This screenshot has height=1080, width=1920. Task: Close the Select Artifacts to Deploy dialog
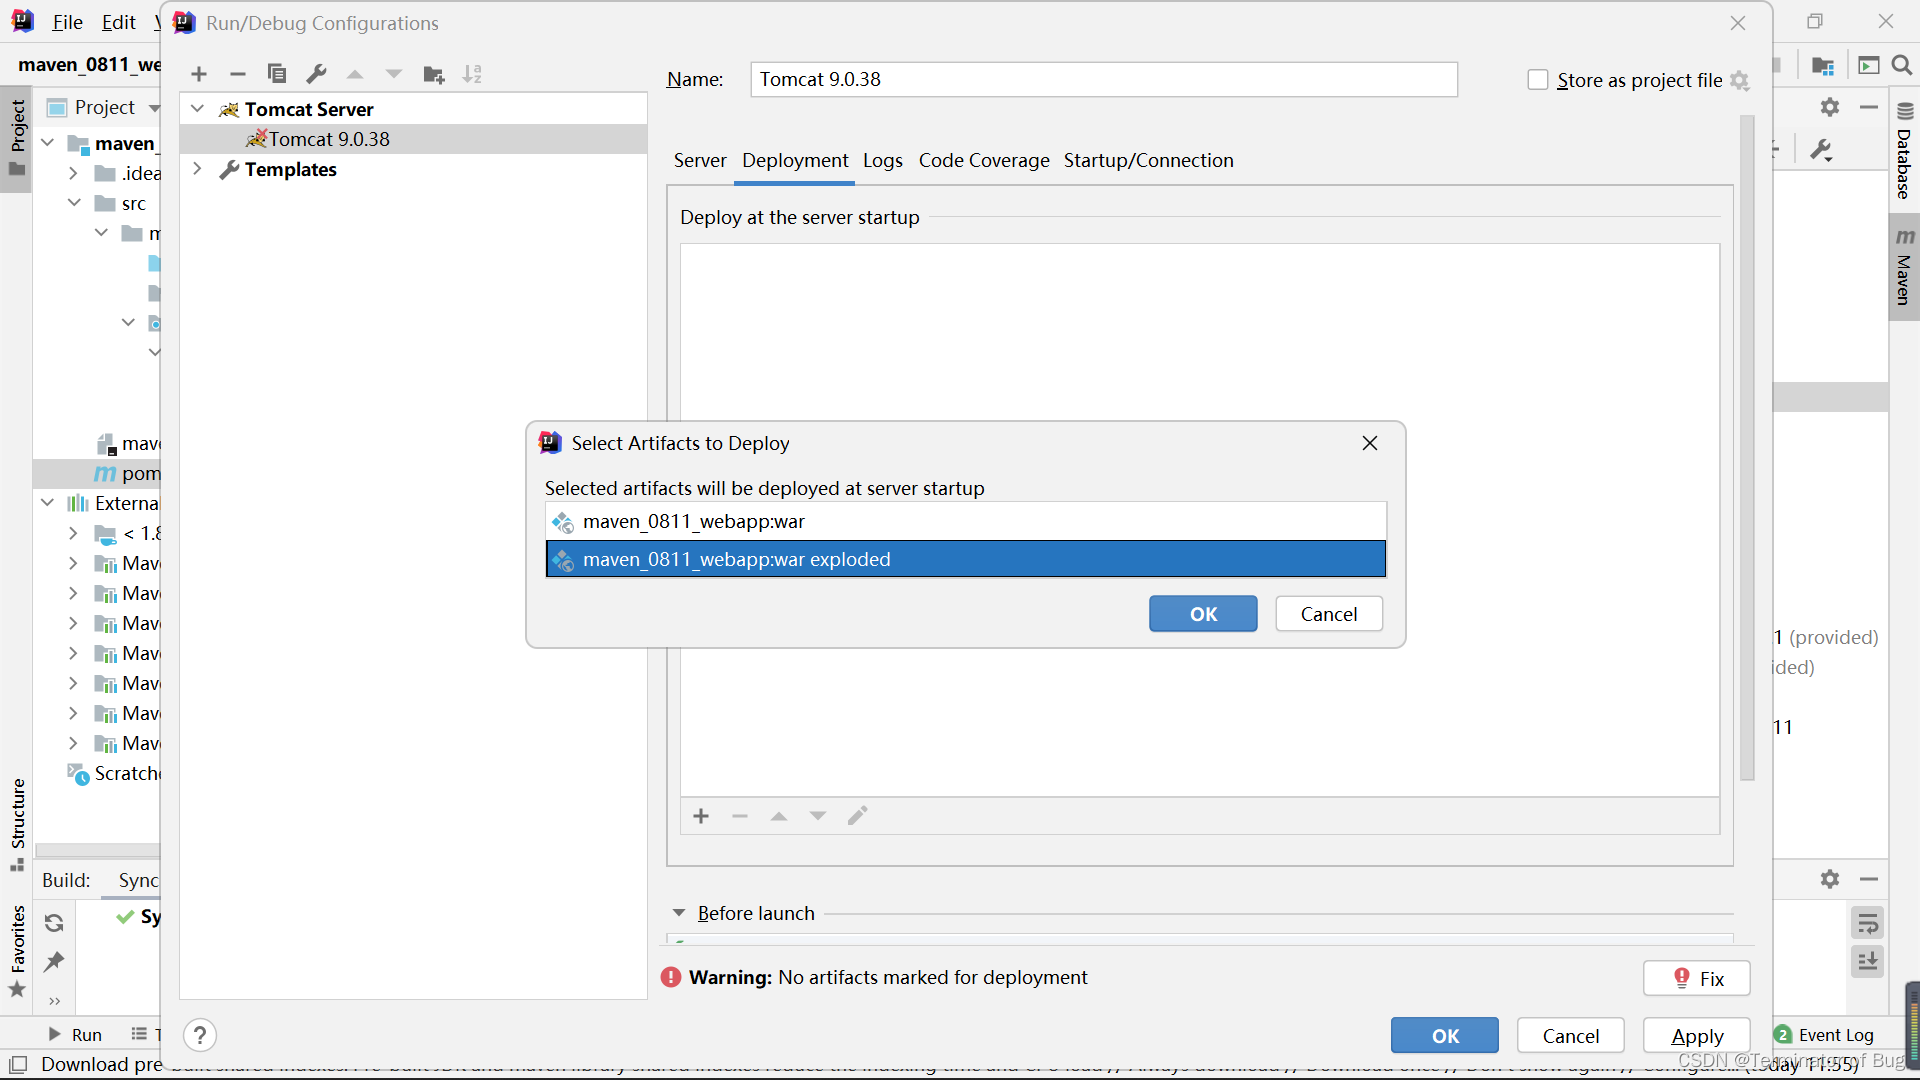coord(1370,443)
